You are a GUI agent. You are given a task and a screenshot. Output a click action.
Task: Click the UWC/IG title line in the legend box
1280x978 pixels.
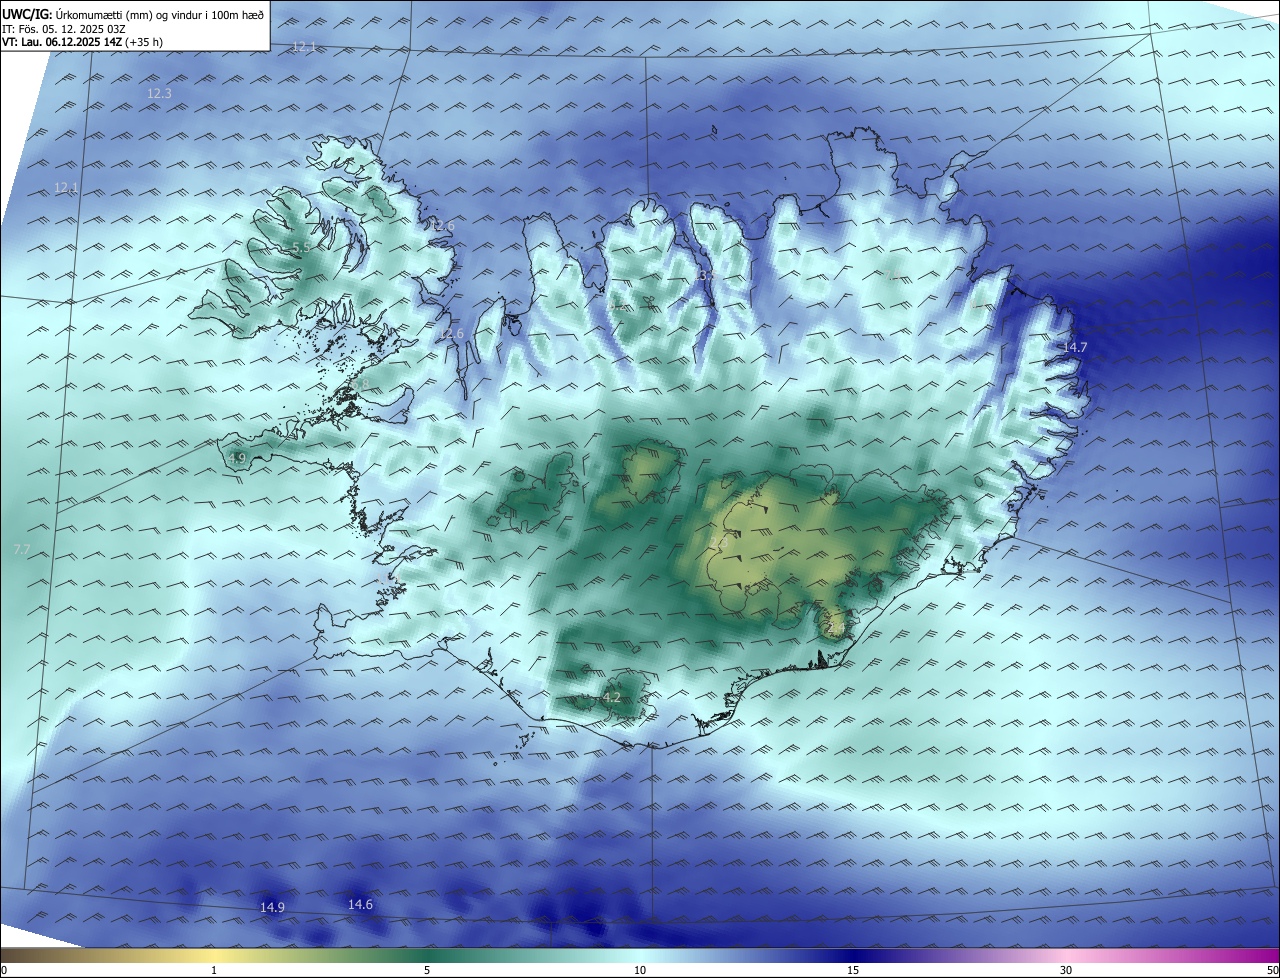click(x=132, y=14)
